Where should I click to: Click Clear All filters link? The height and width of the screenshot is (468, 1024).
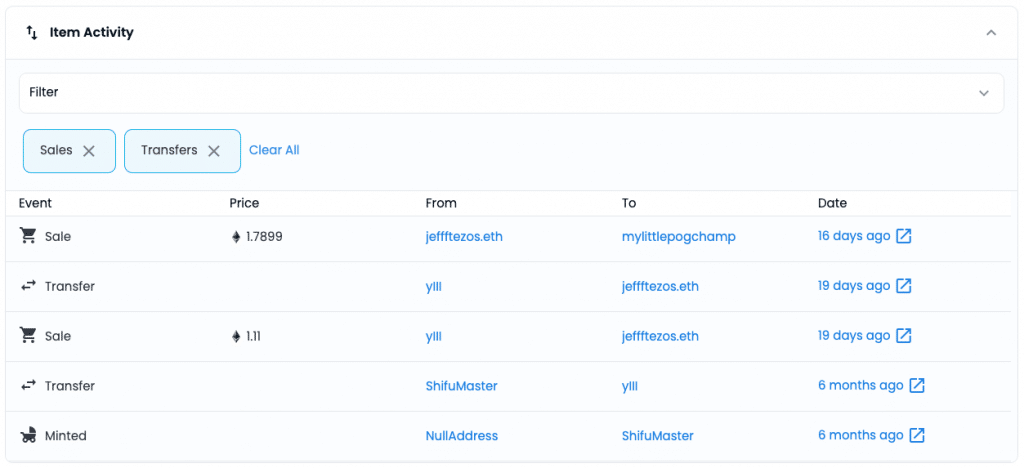(x=274, y=150)
